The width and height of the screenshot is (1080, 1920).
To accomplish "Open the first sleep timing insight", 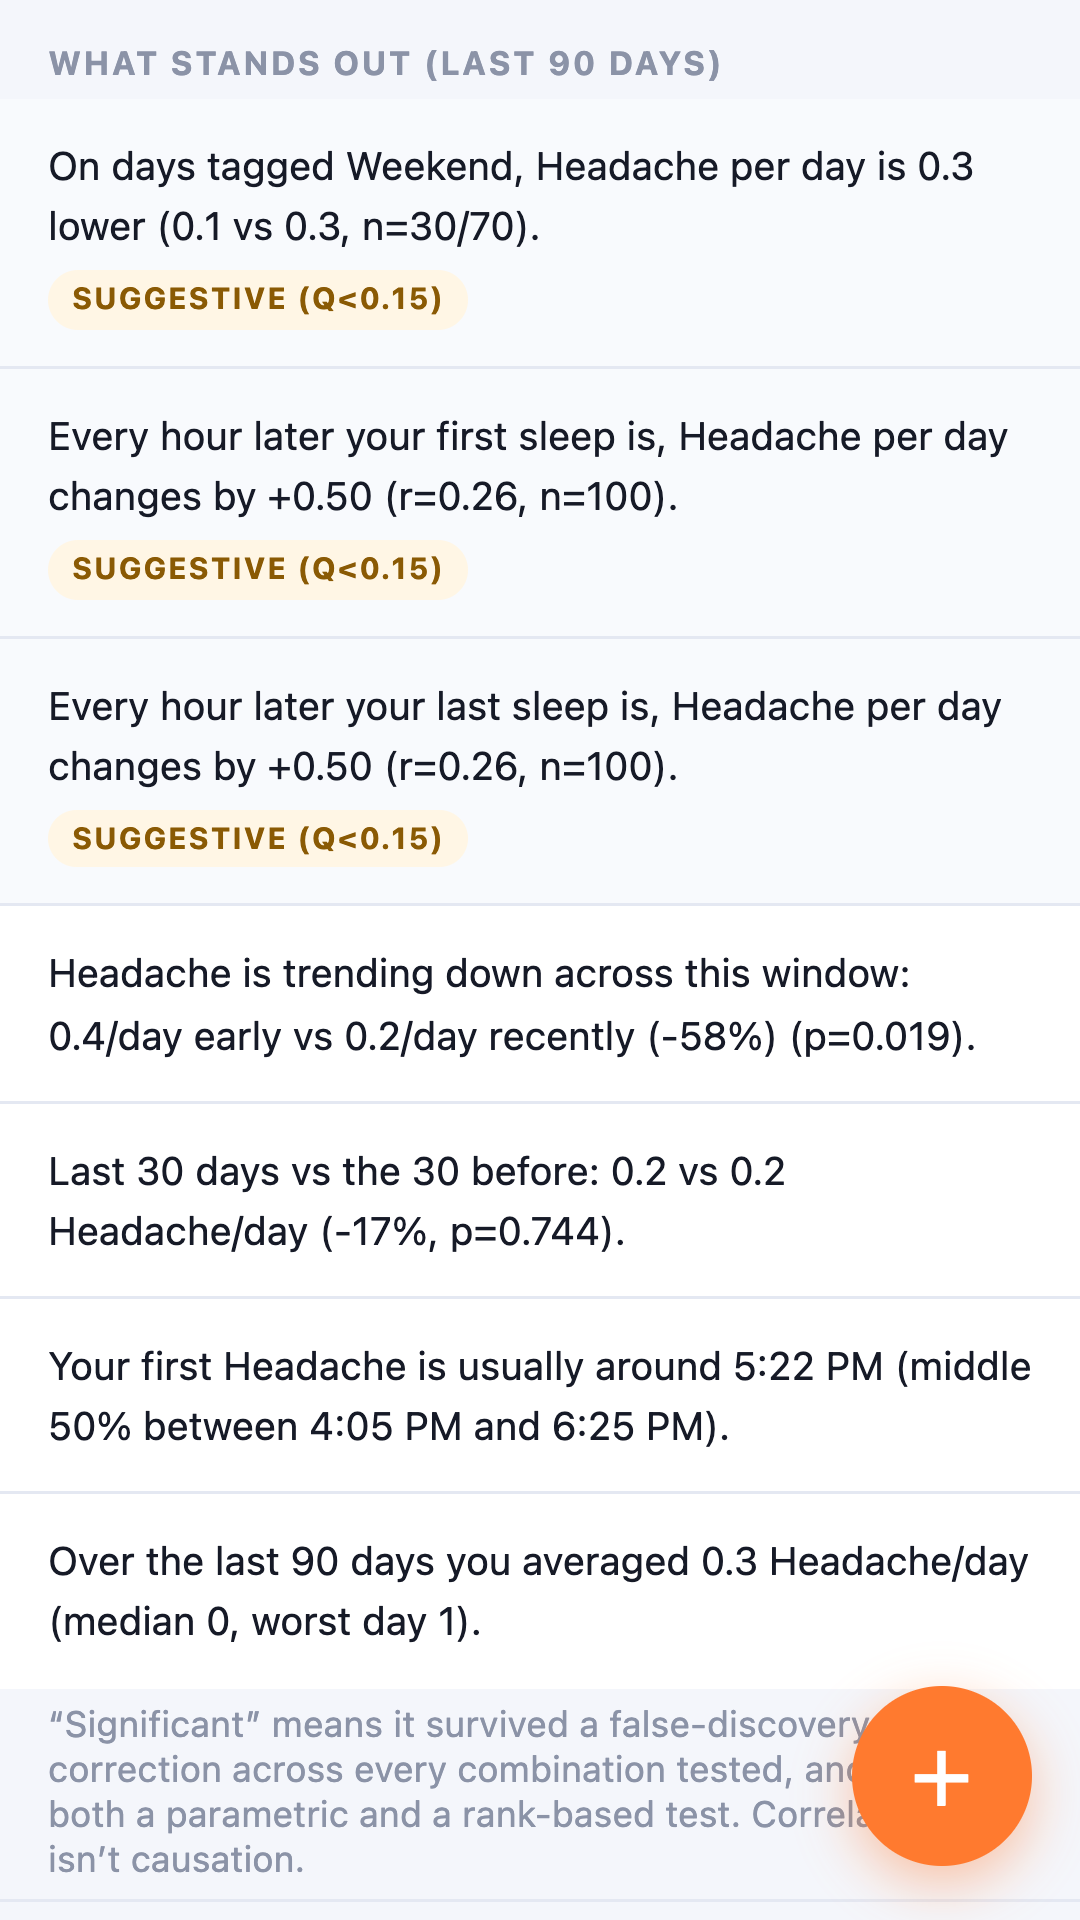I will [540, 503].
